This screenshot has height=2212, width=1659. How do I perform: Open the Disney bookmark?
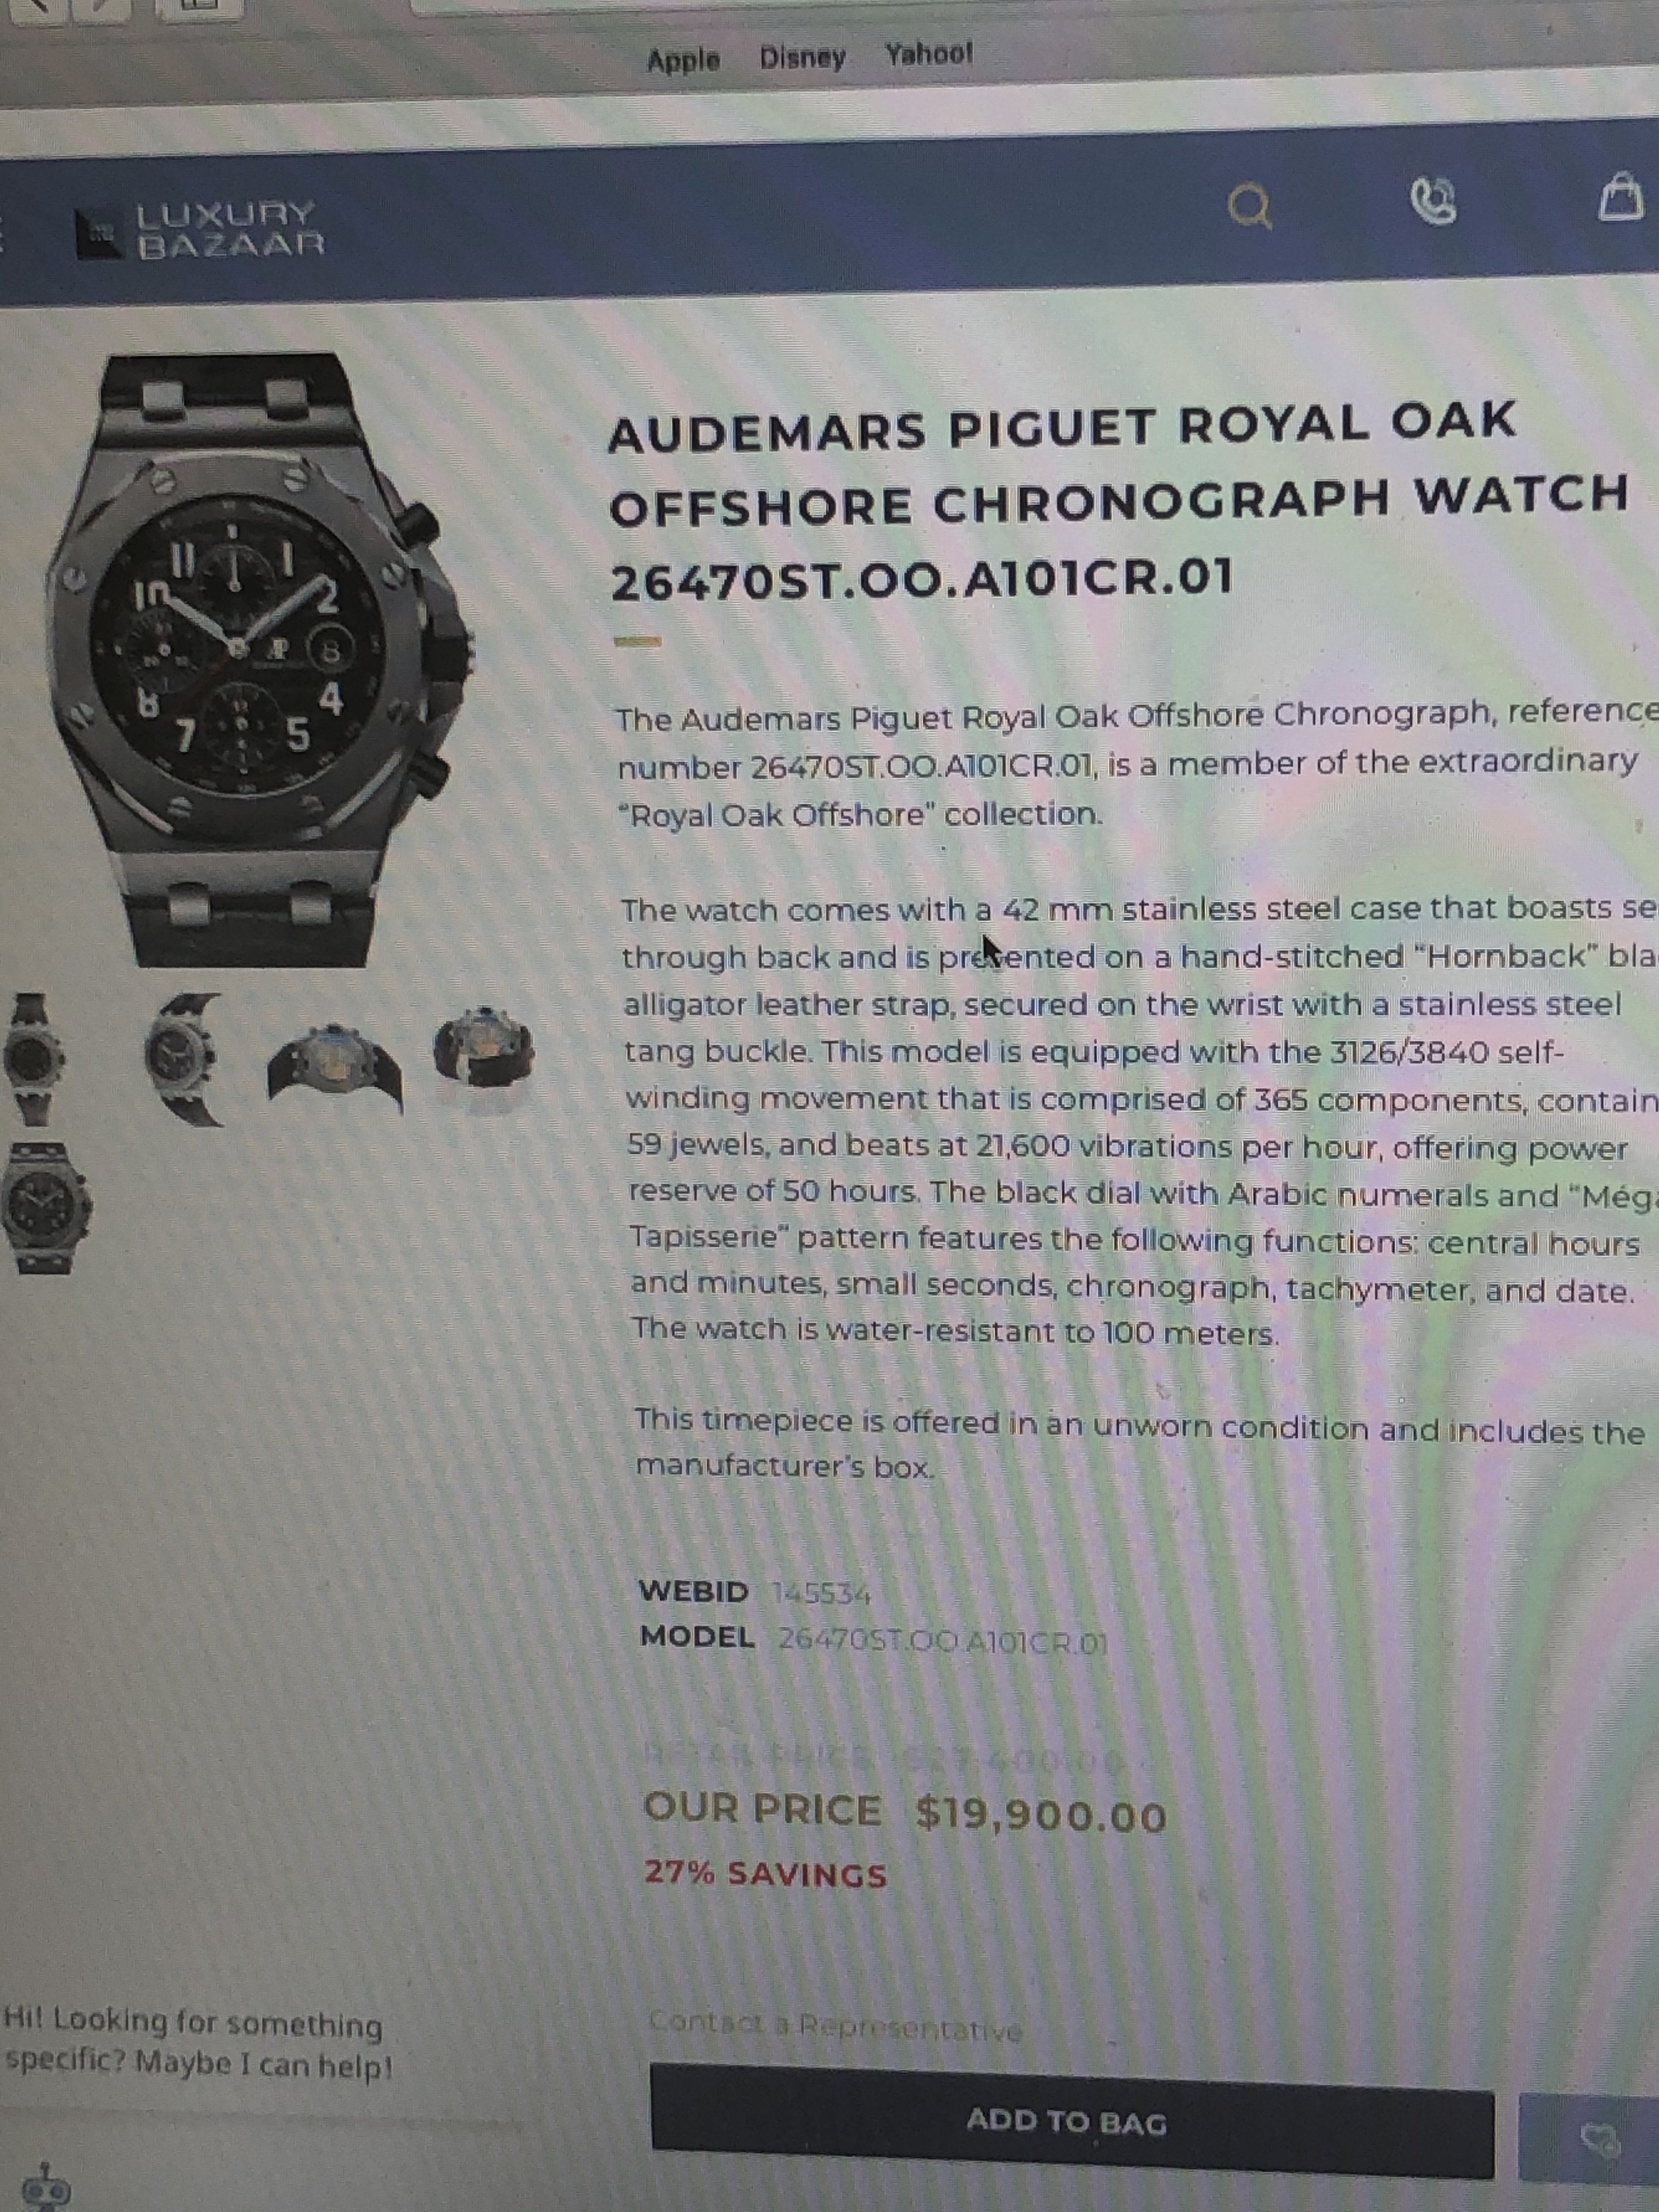coord(802,57)
